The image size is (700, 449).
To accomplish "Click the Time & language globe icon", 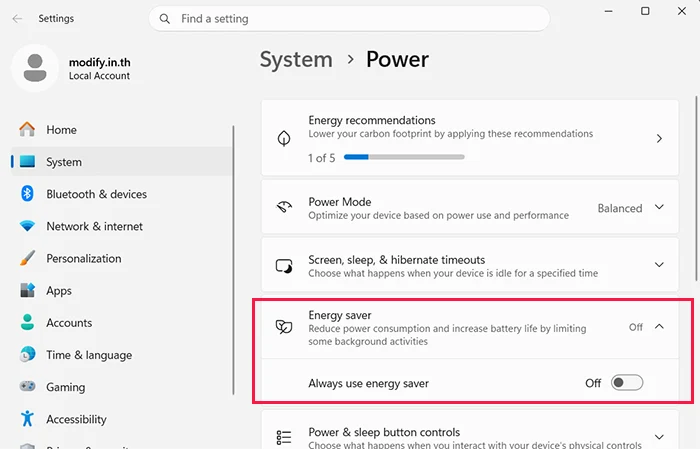I will pos(27,354).
